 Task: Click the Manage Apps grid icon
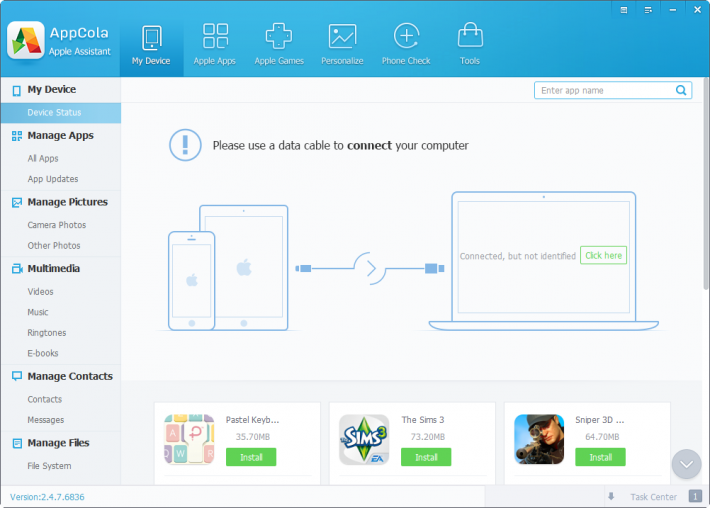click(x=17, y=136)
